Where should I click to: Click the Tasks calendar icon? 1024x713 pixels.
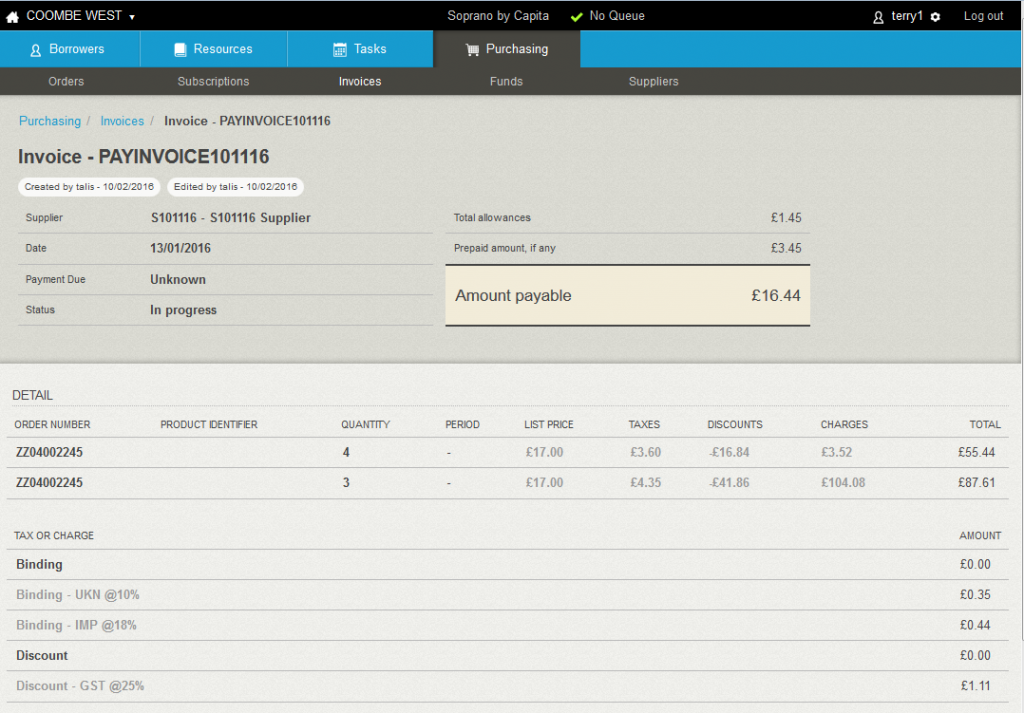click(340, 50)
